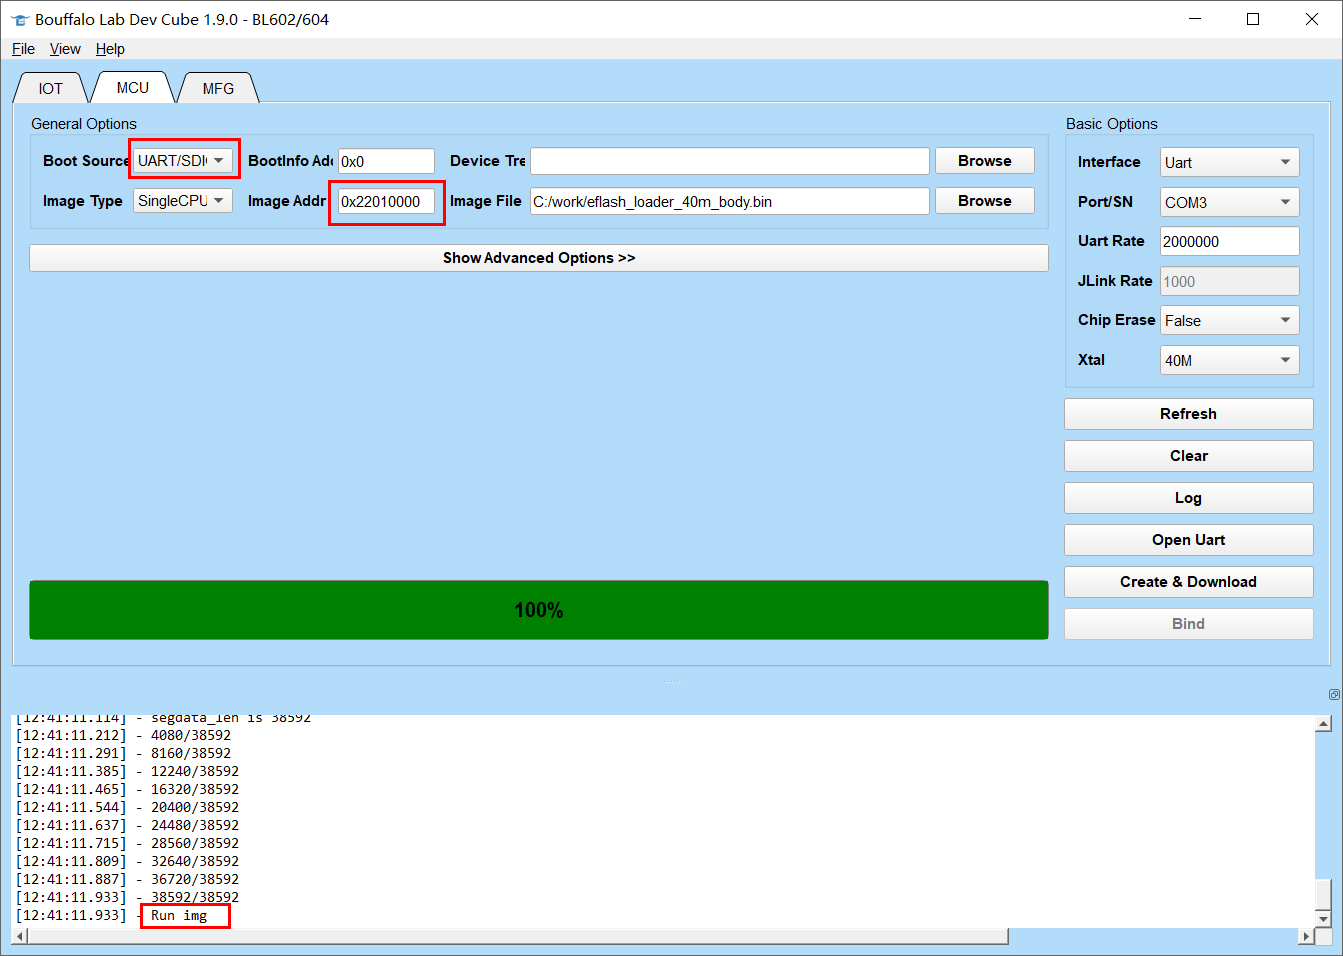
Task: Switch to the MFG tab
Action: [x=218, y=88]
